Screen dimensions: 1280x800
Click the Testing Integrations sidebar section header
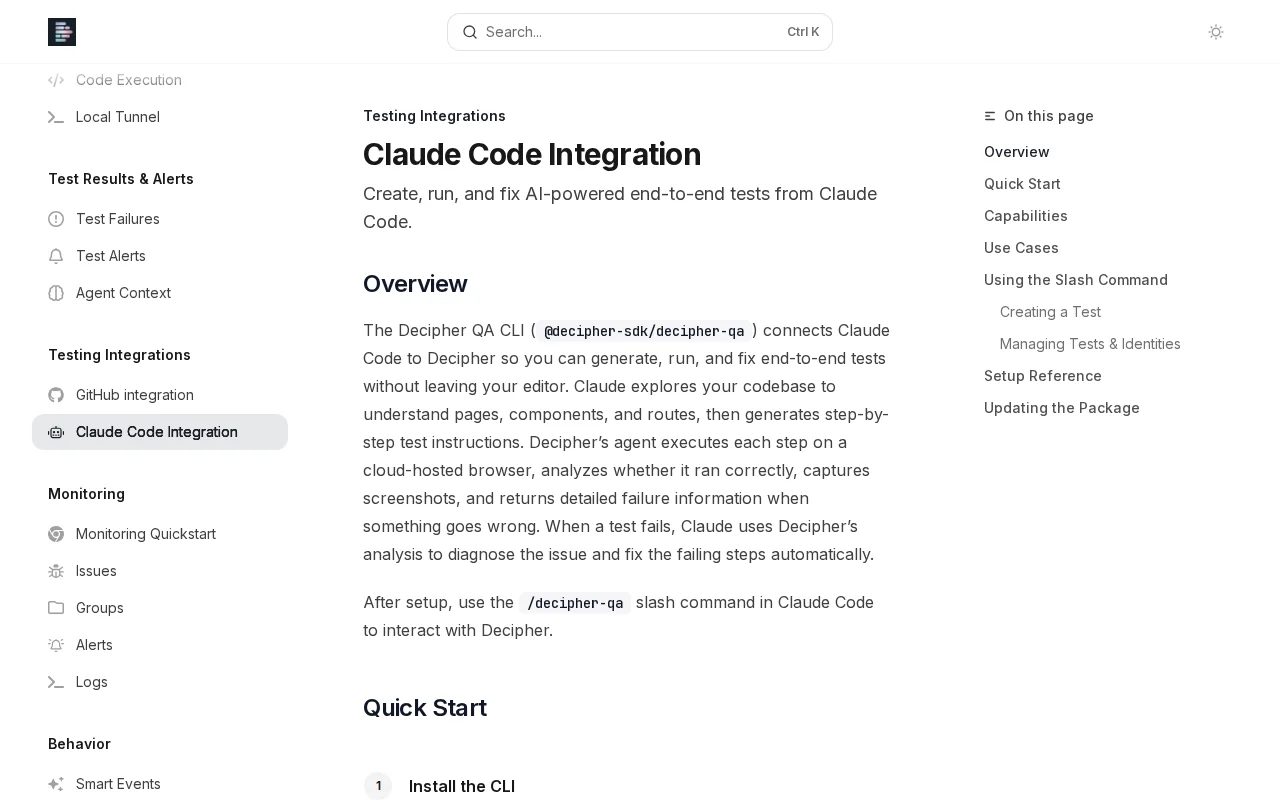pyautogui.click(x=119, y=355)
